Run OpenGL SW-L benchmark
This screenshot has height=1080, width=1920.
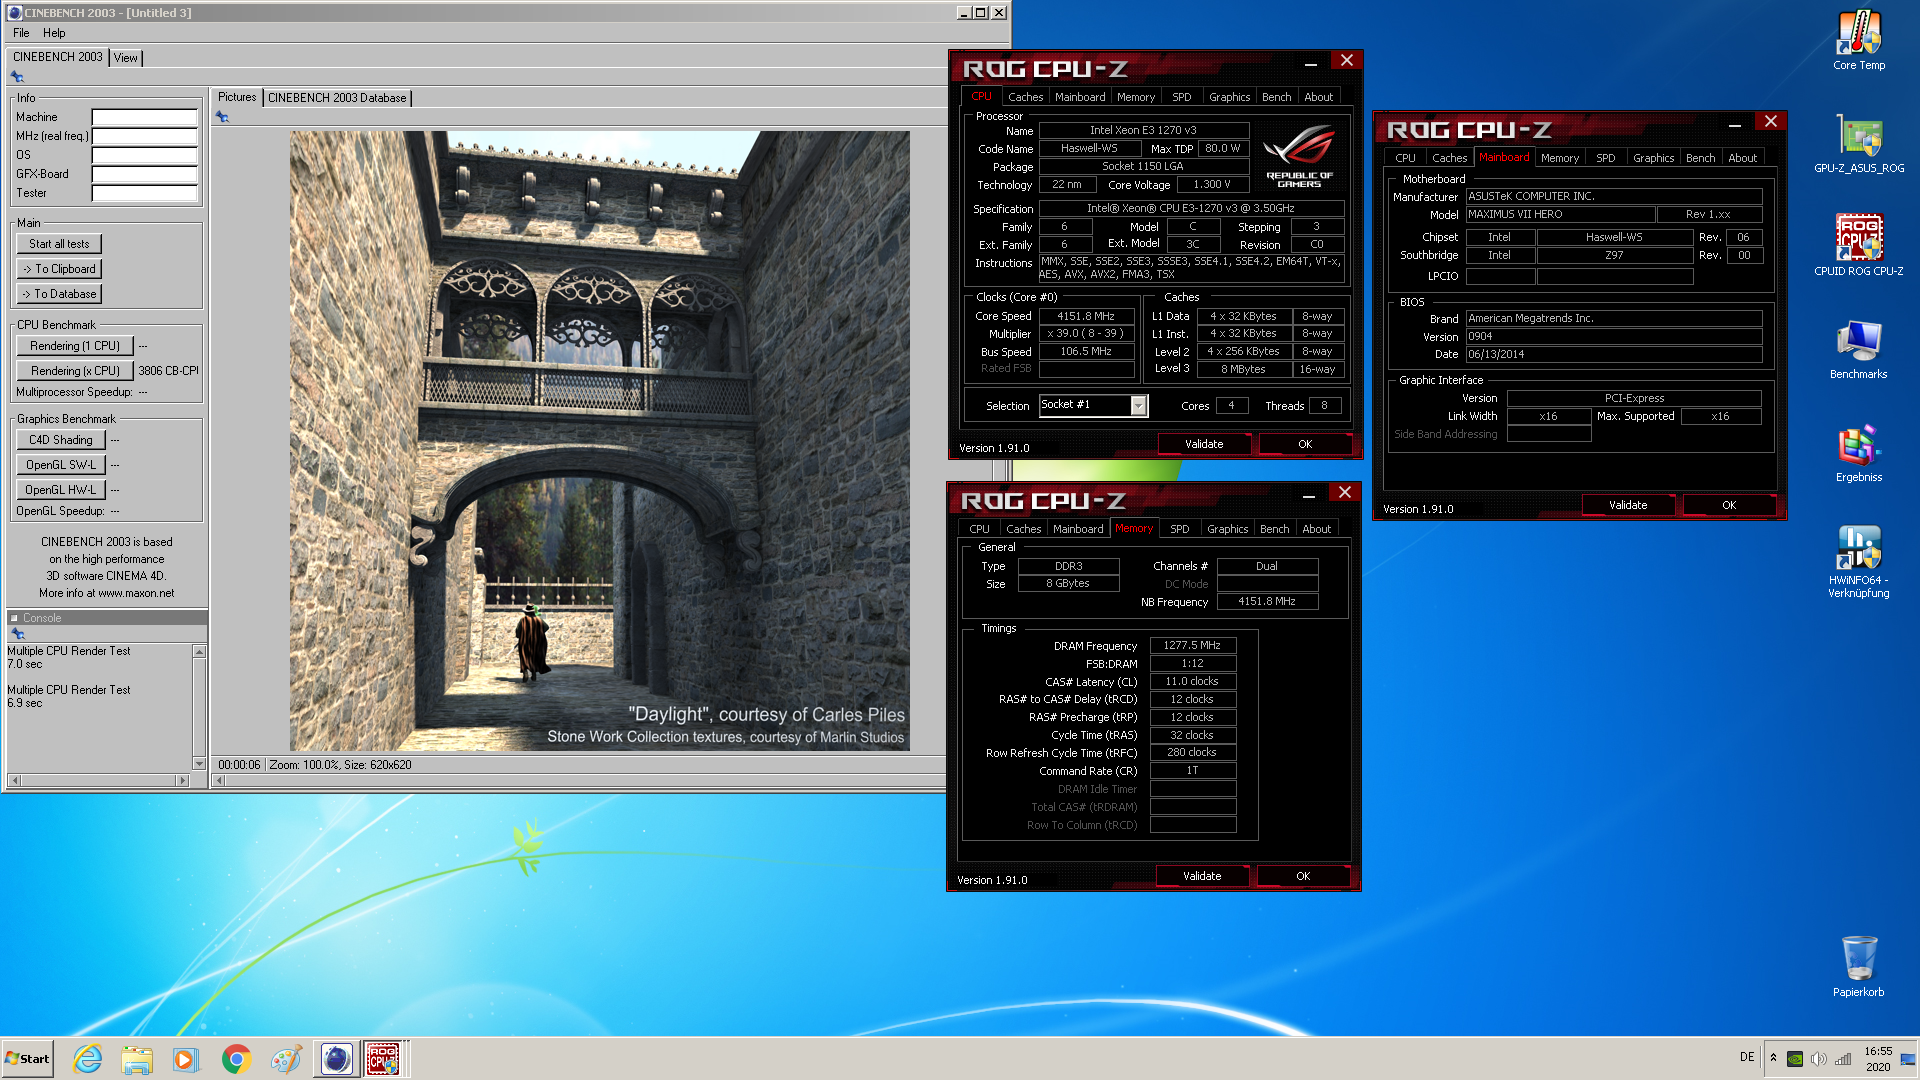click(61, 465)
